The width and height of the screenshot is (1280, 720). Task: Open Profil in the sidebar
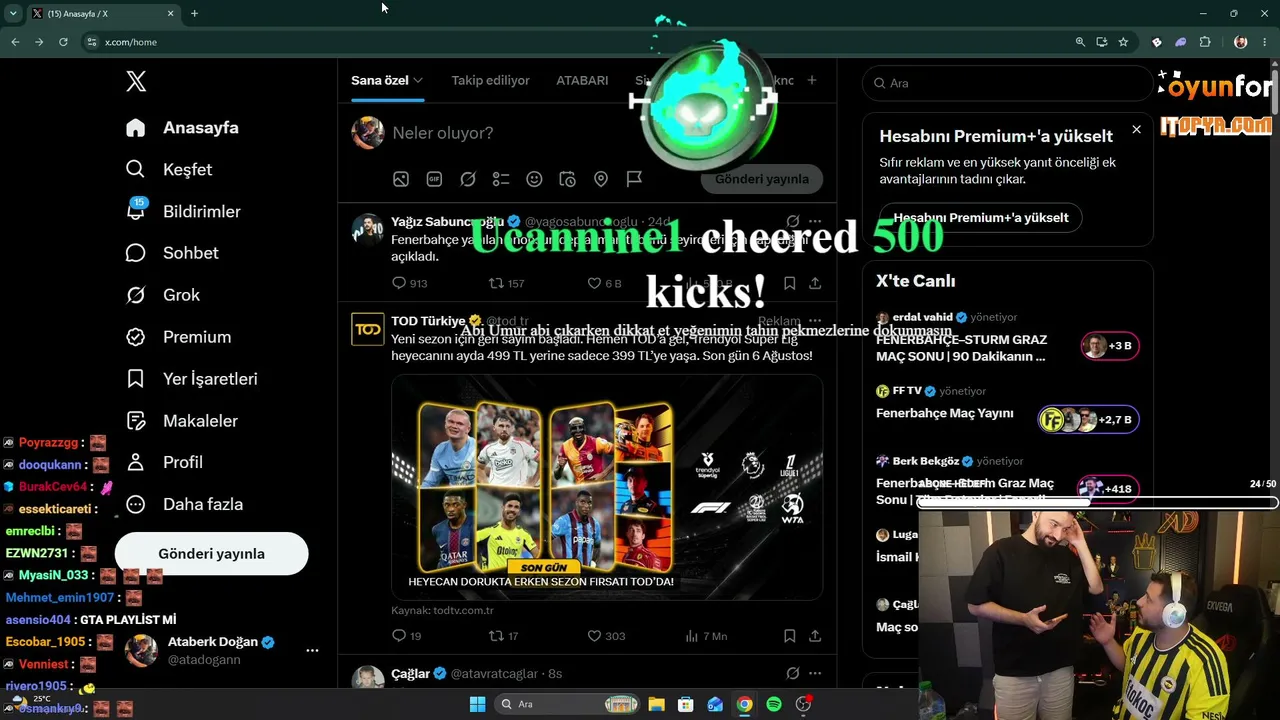click(165, 462)
